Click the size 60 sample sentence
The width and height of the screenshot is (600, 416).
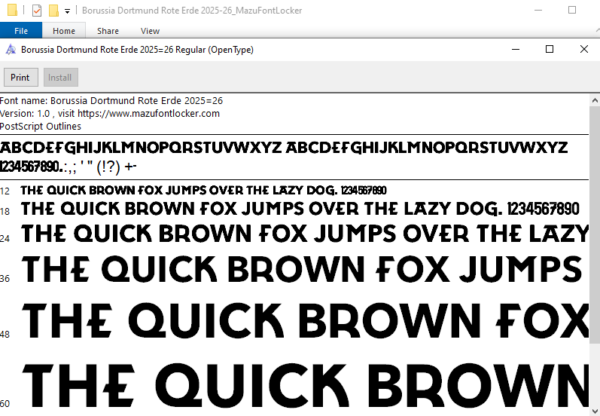click(x=305, y=386)
